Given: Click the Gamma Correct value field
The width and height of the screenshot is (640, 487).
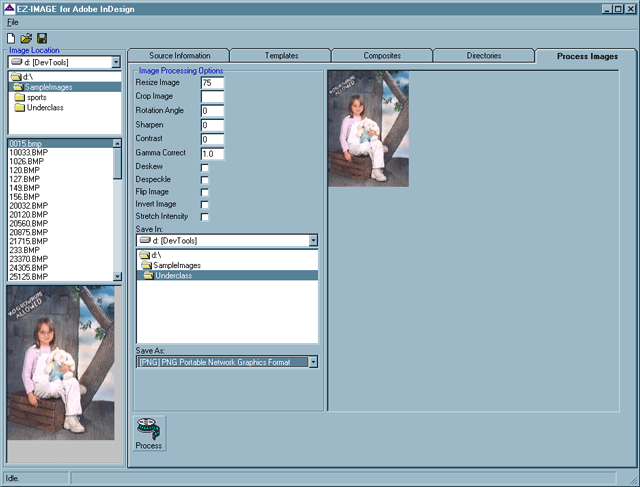Looking at the screenshot, I should (x=212, y=153).
